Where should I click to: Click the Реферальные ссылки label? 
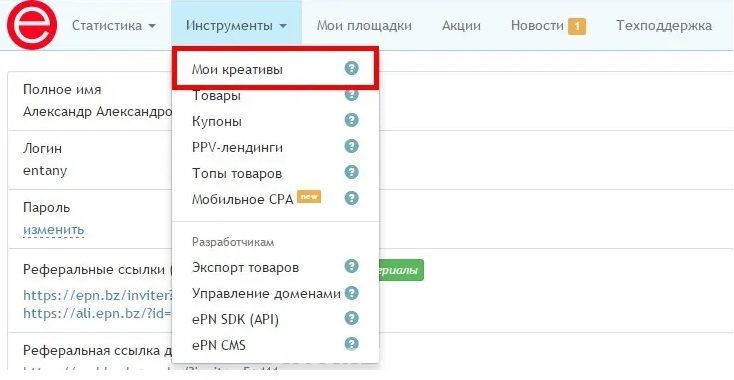(x=97, y=270)
